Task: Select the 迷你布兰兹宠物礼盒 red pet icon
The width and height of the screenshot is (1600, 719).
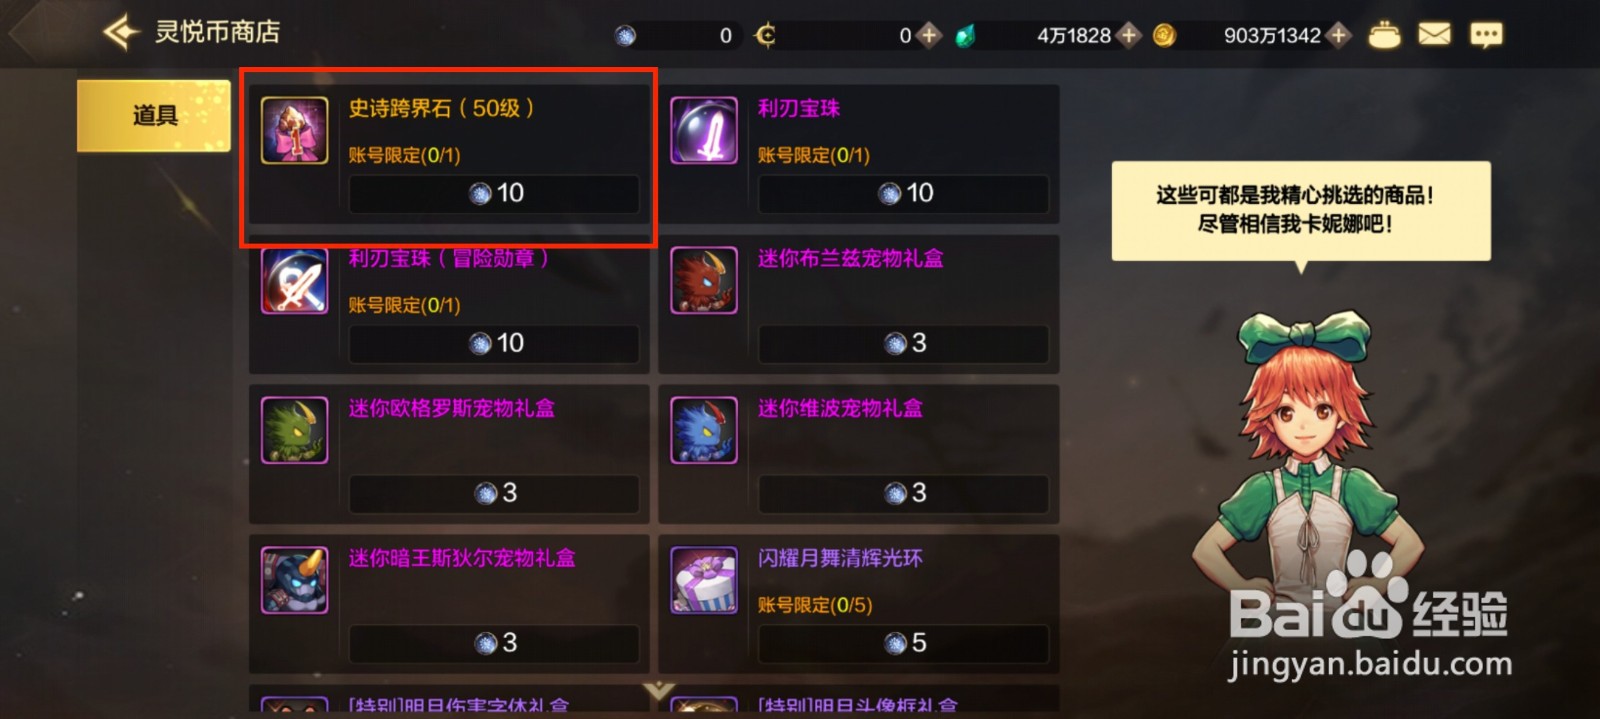Action: point(704,280)
